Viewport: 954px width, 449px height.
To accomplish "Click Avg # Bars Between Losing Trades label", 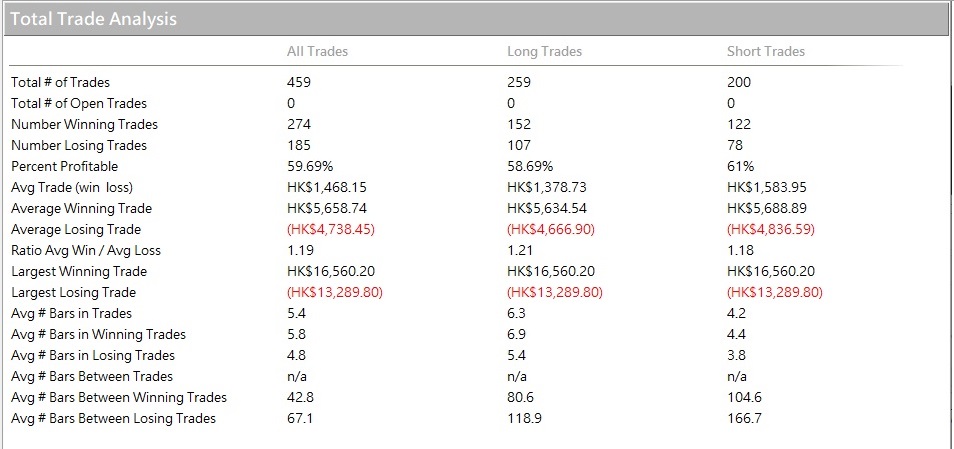I will point(113,418).
